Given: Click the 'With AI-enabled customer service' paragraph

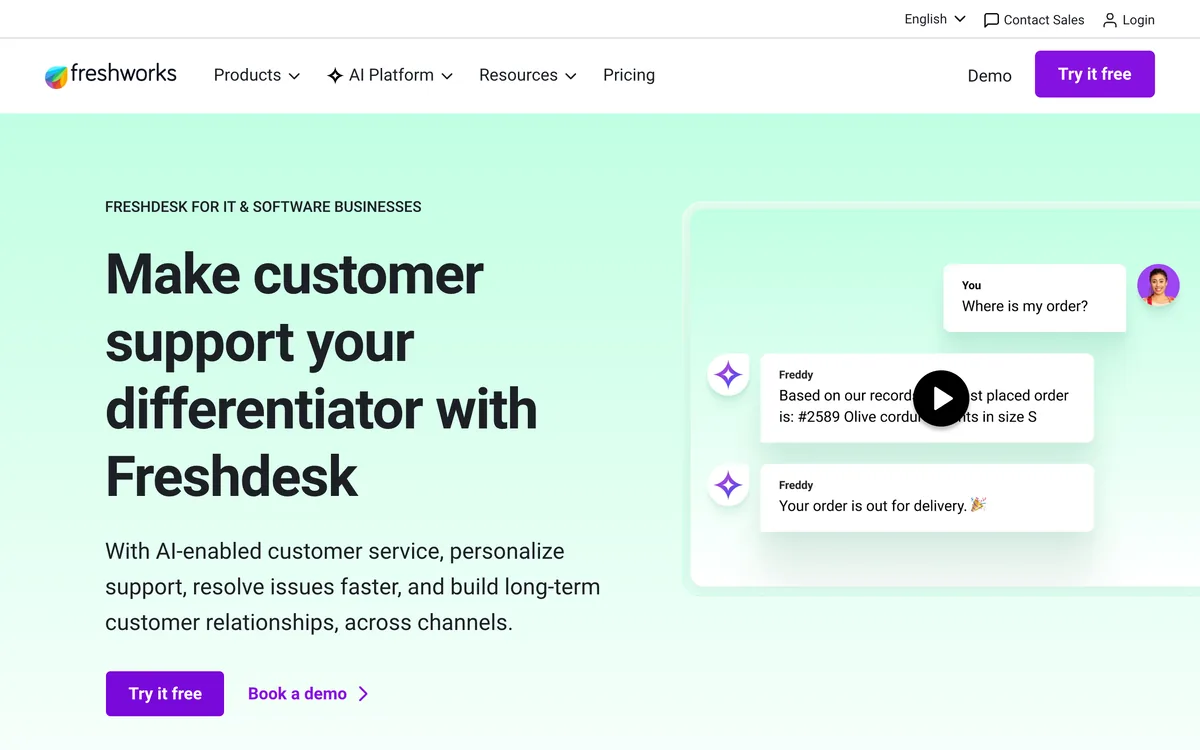Looking at the screenshot, I should pyautogui.click(x=353, y=587).
